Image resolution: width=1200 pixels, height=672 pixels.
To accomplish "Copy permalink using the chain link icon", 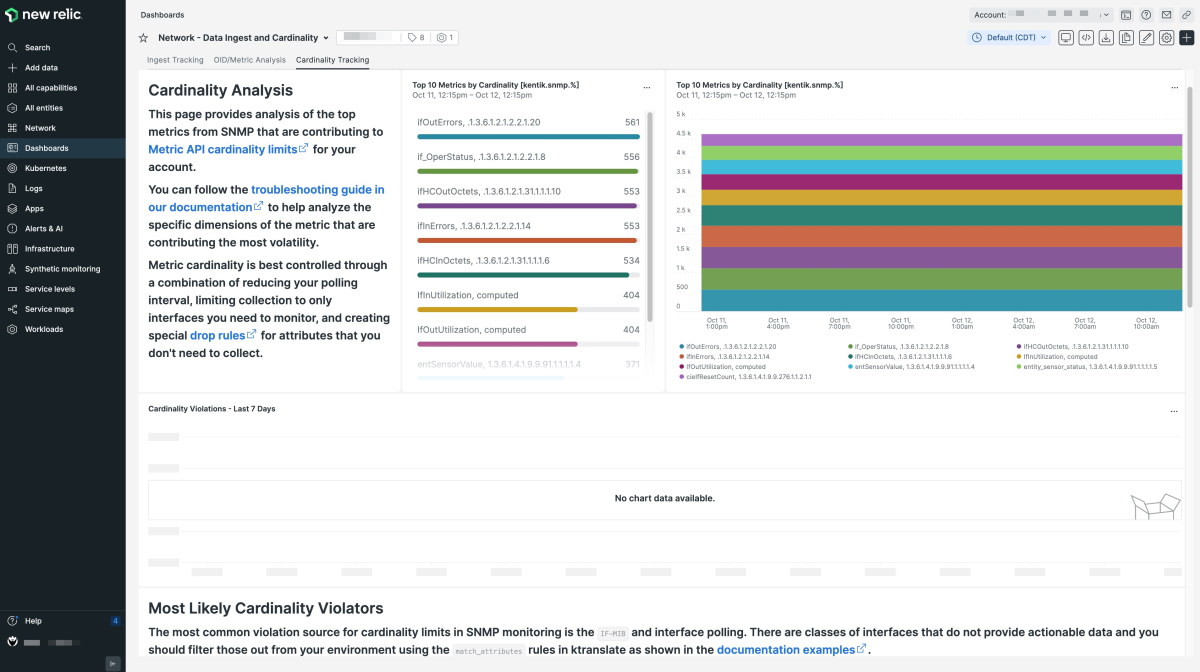I will 1185,15.
